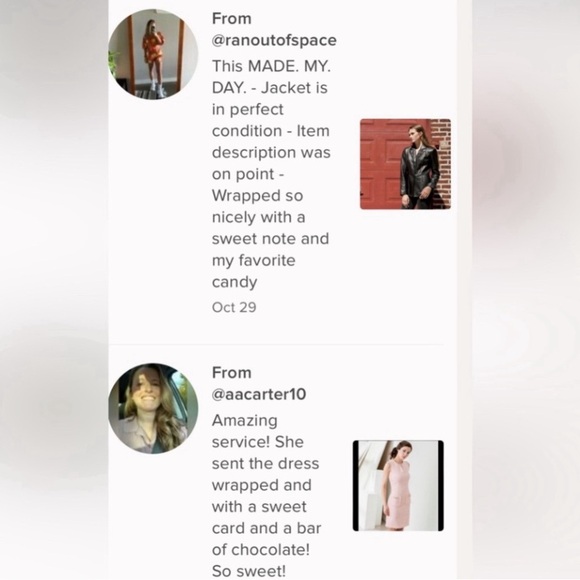580x580 pixels.
Task: Click the "From" label above @ranoutofspace
Action: tap(232, 18)
